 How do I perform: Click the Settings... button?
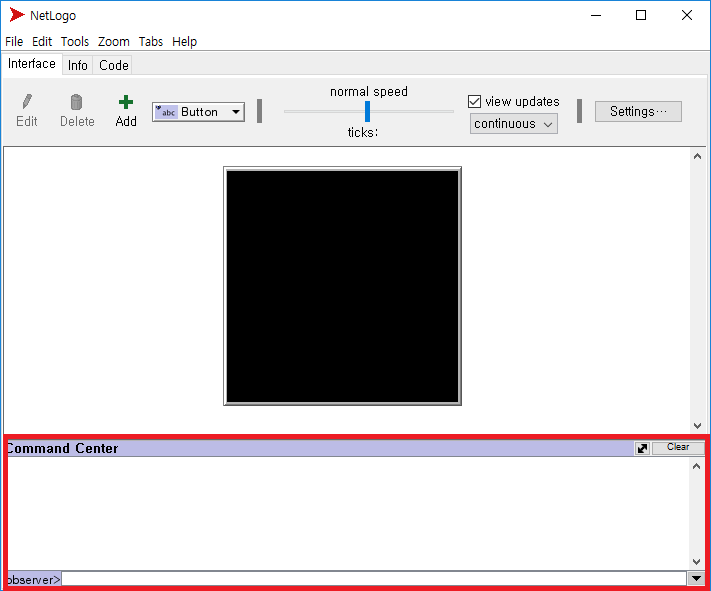(638, 112)
